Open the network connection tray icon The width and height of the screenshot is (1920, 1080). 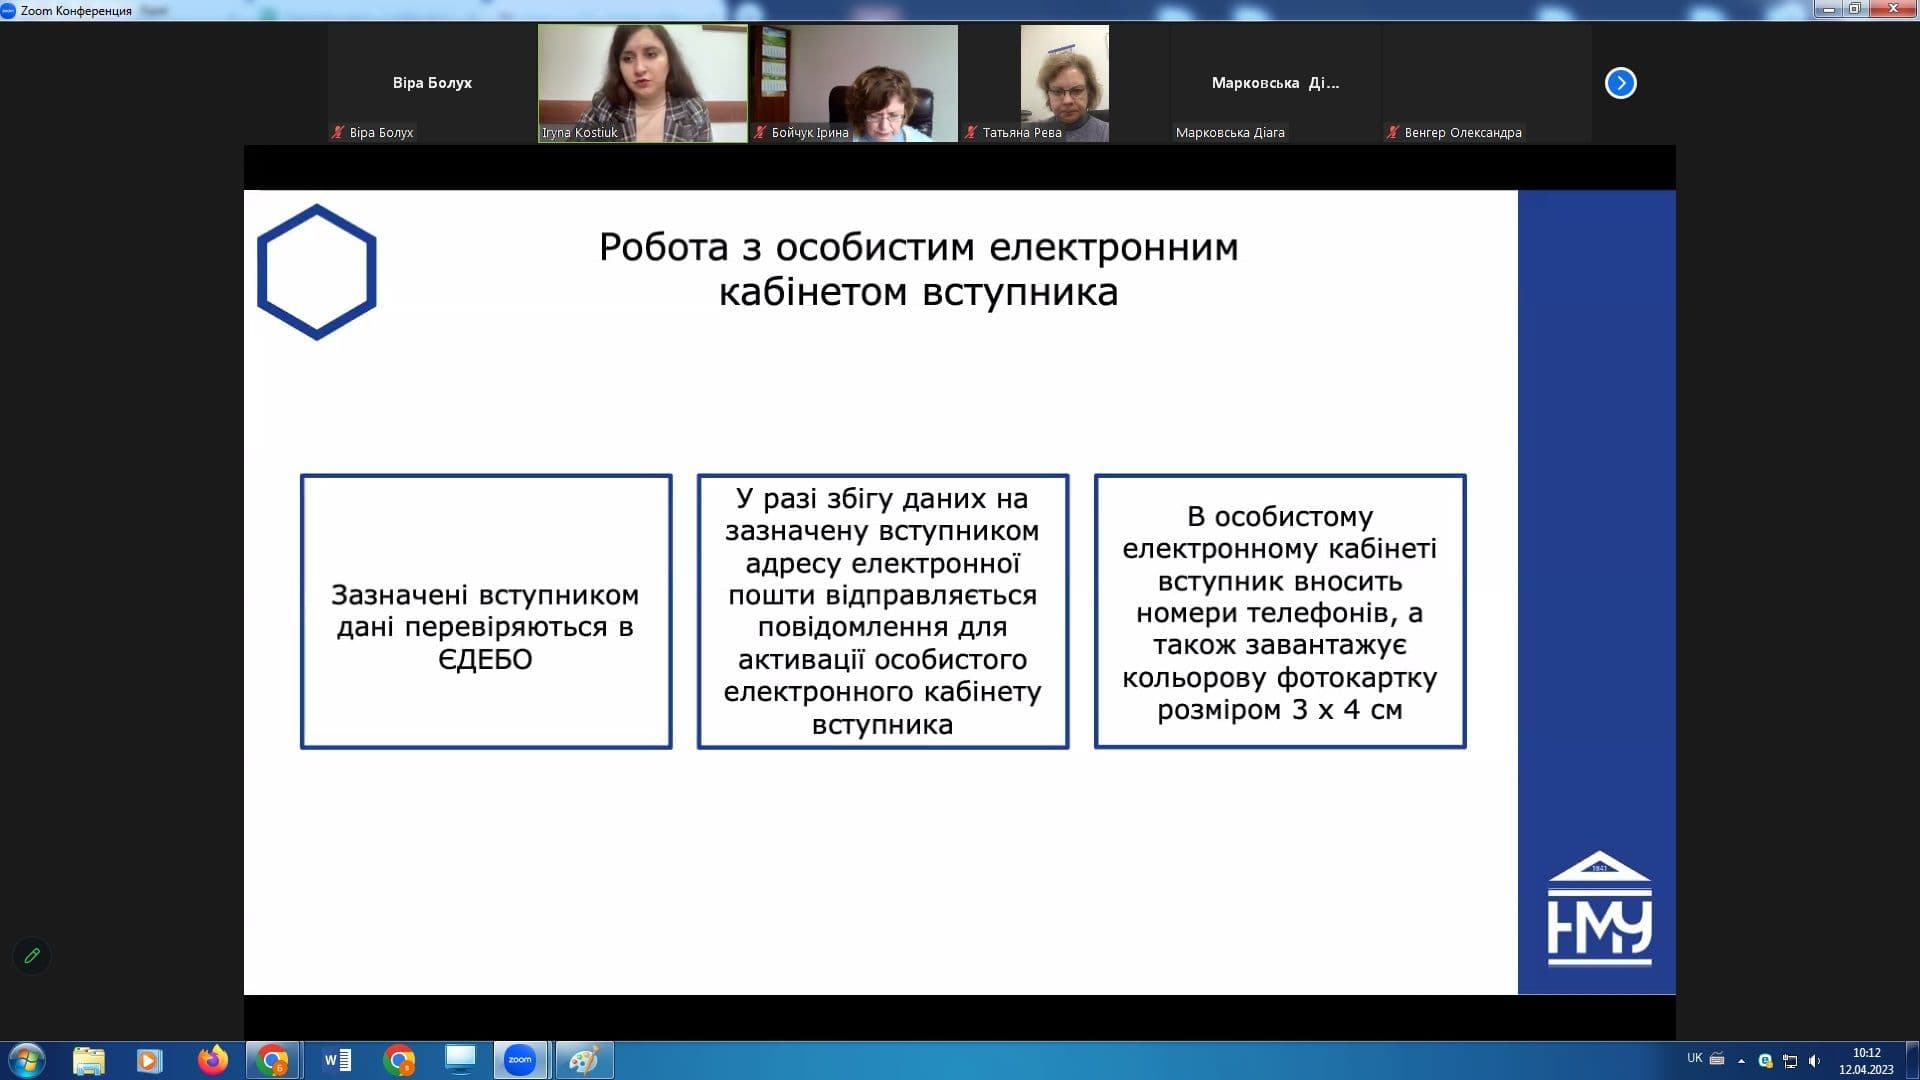1790,1061
